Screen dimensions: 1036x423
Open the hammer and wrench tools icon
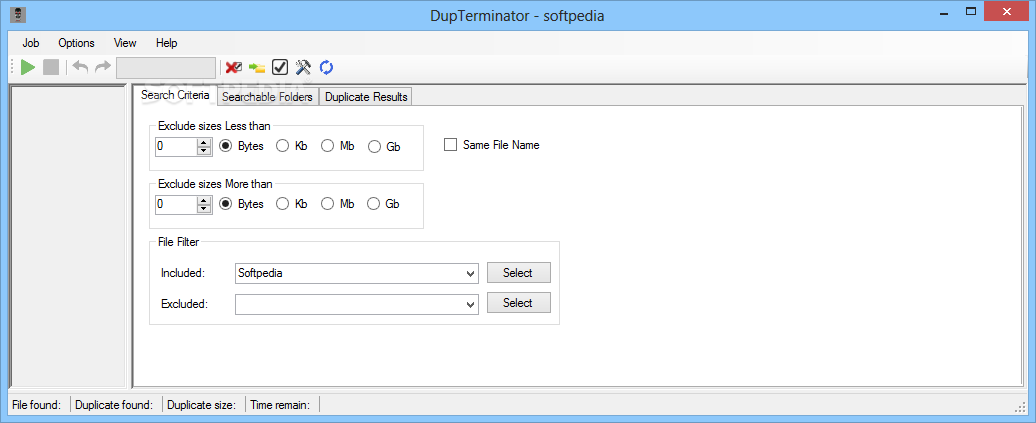pos(303,67)
